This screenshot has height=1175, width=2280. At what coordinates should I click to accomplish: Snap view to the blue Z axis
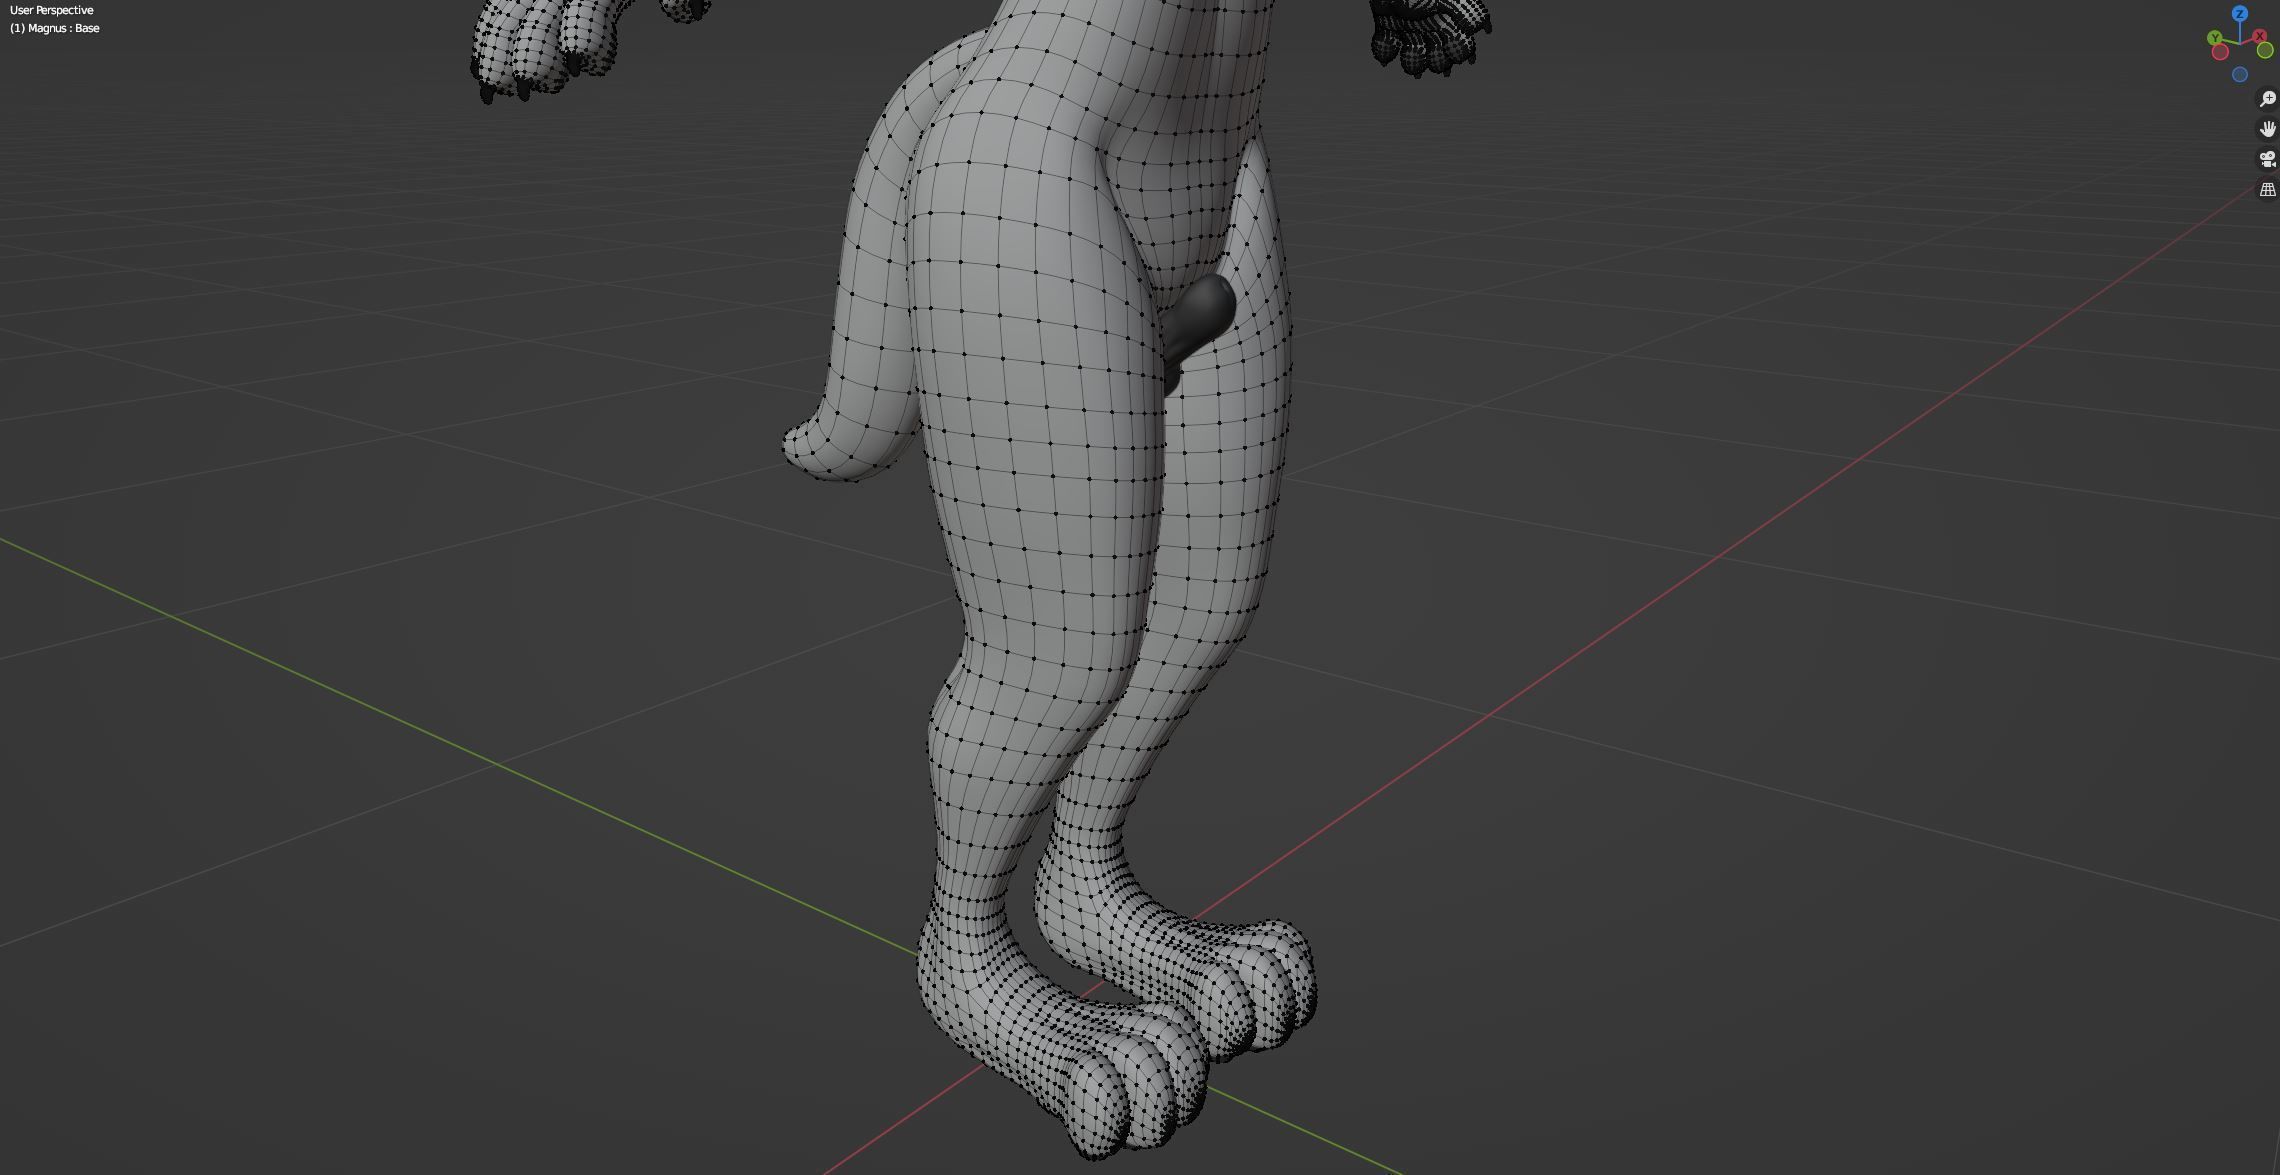click(2240, 13)
